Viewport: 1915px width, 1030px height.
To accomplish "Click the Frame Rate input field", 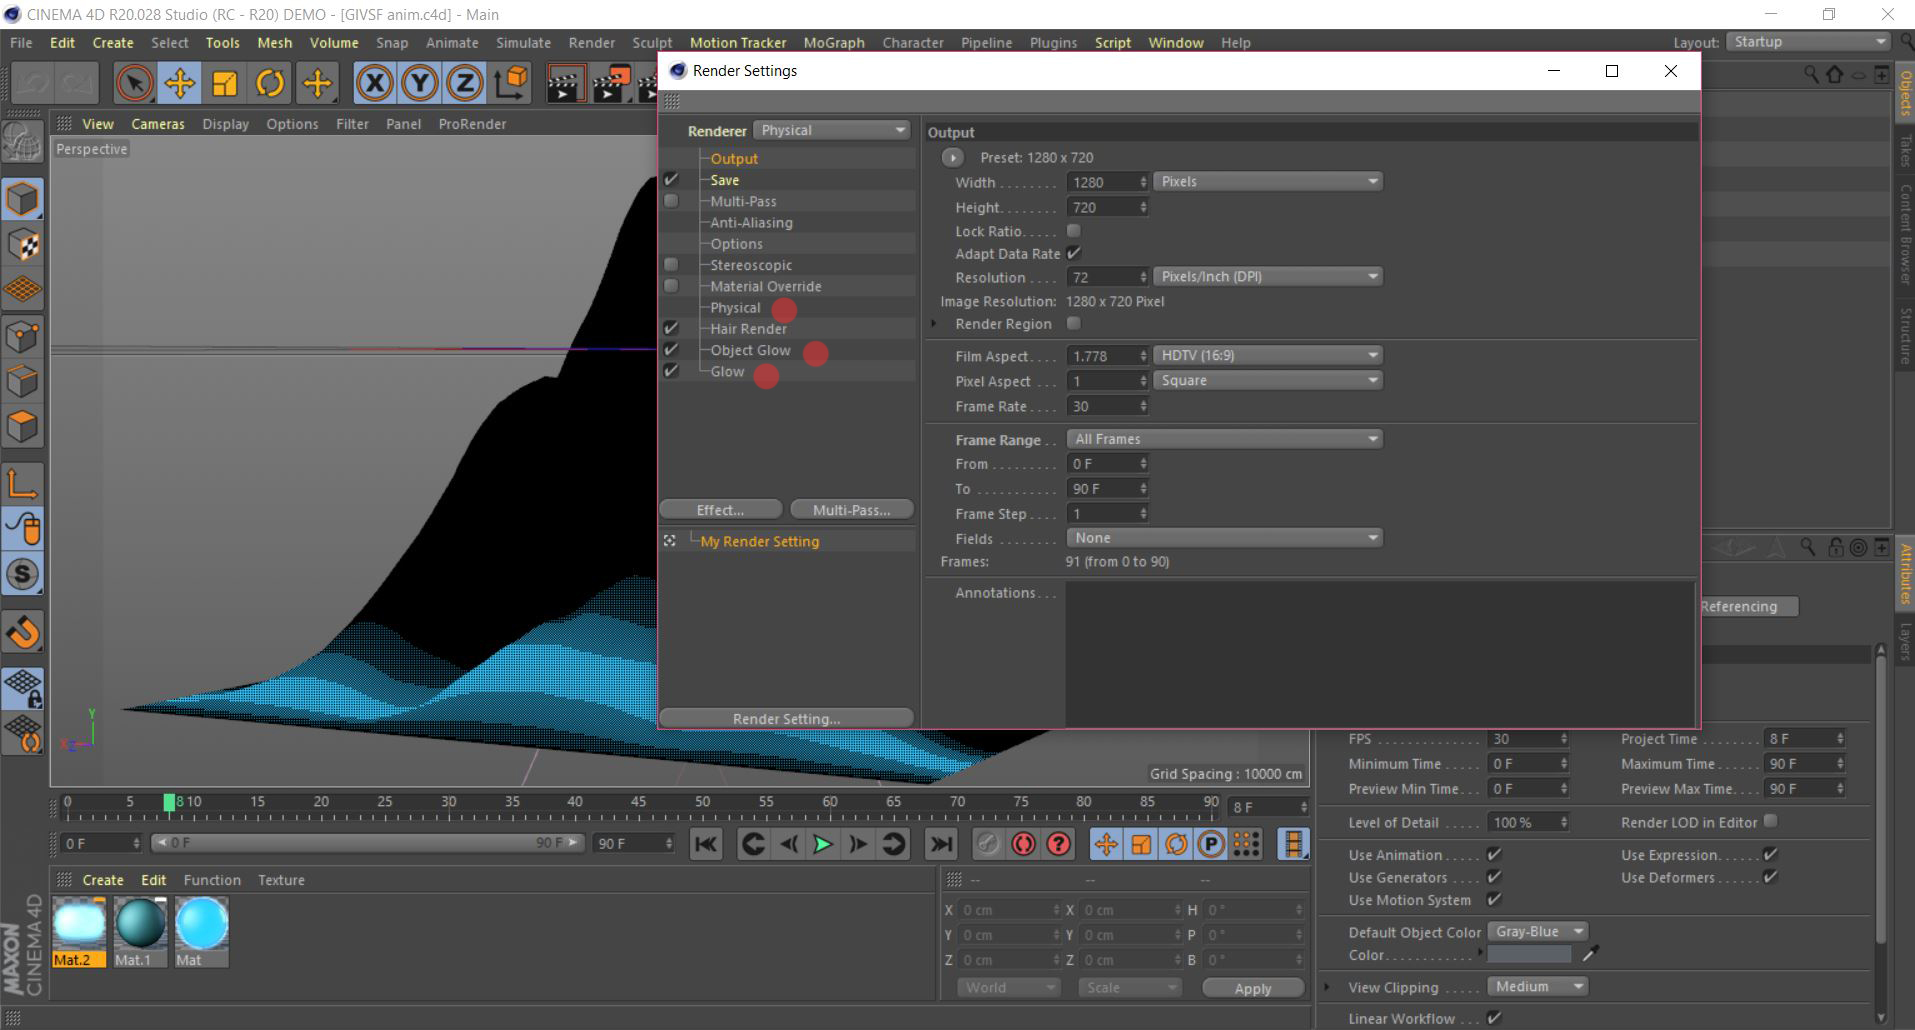I will tap(1106, 406).
